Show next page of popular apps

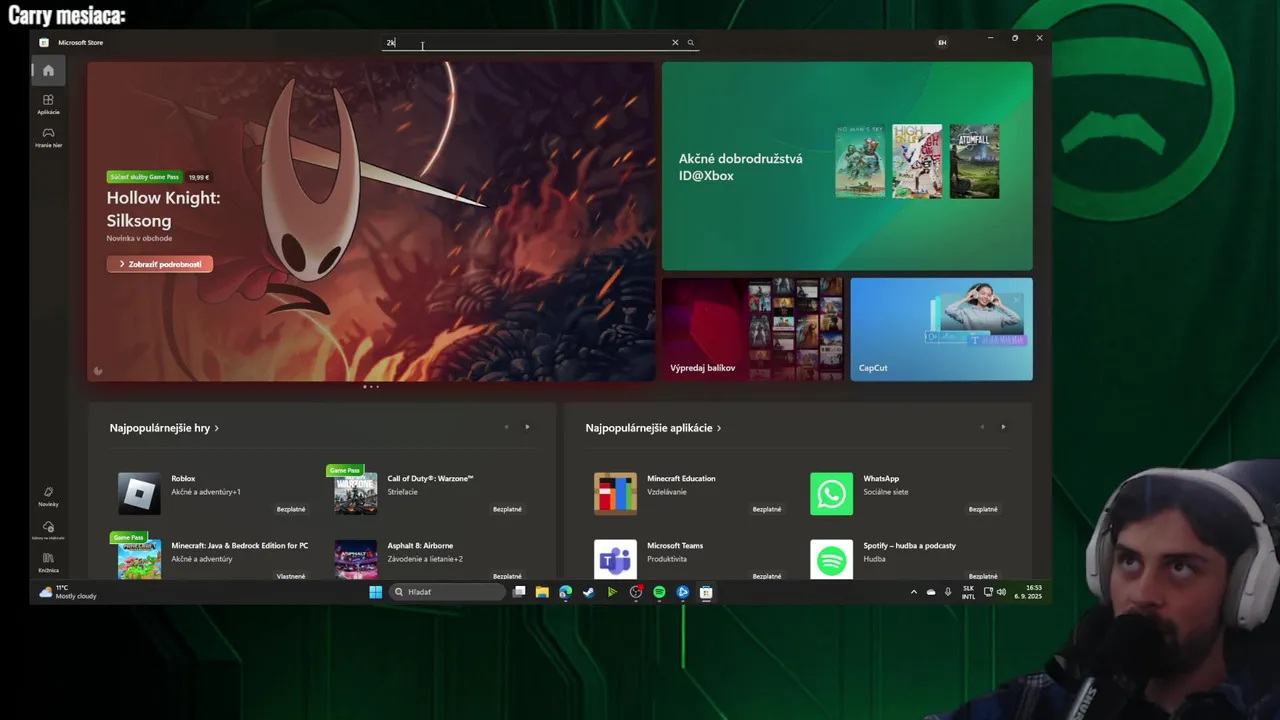(x=1003, y=427)
